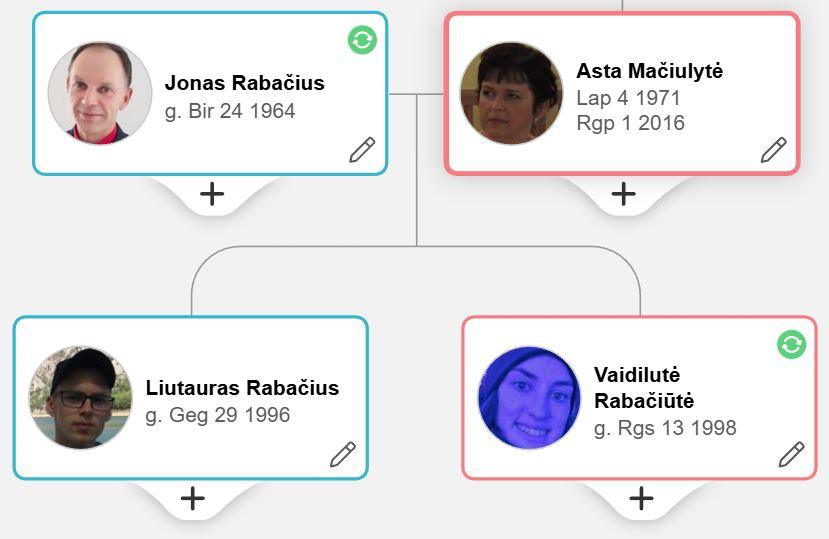Screen dimensions: 829x539
Task: Open Jonas Rabačius profile photo
Action: (x=100, y=93)
